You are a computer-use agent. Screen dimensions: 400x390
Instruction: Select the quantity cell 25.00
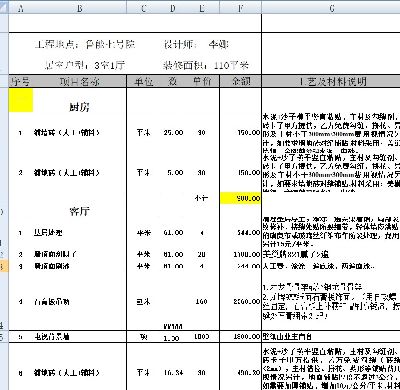pos(173,133)
